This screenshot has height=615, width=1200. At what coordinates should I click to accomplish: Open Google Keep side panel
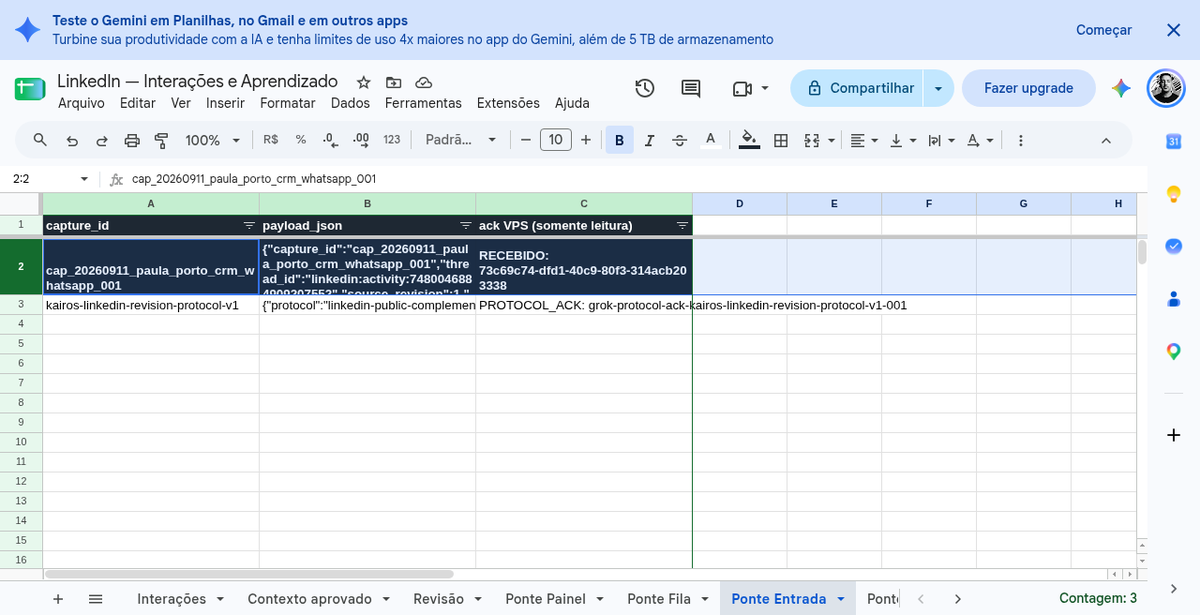pyautogui.click(x=1174, y=194)
